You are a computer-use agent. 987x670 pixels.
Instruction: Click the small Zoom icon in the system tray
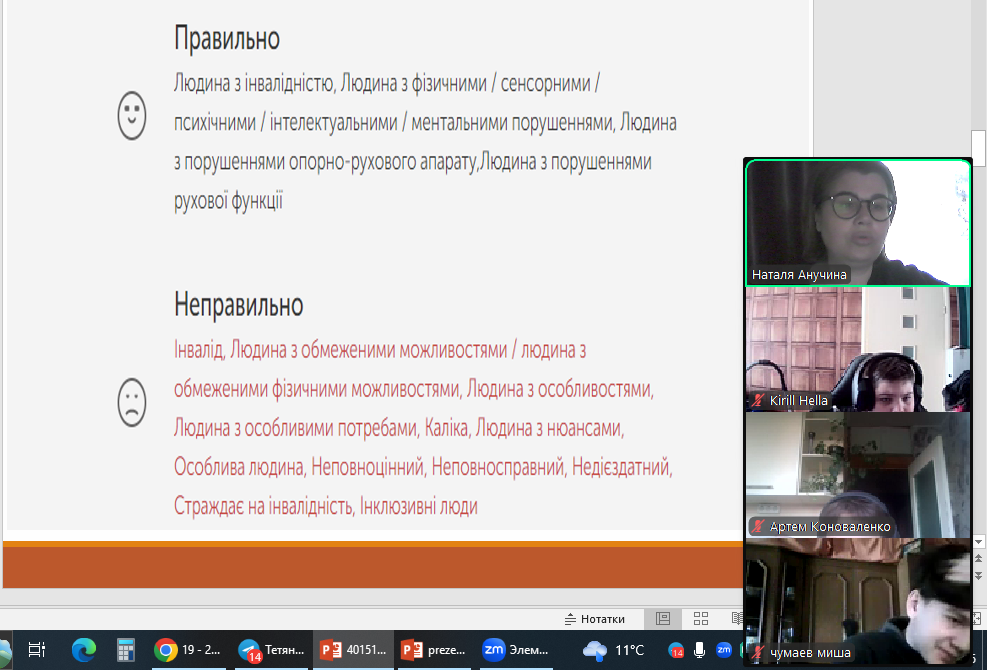click(724, 650)
